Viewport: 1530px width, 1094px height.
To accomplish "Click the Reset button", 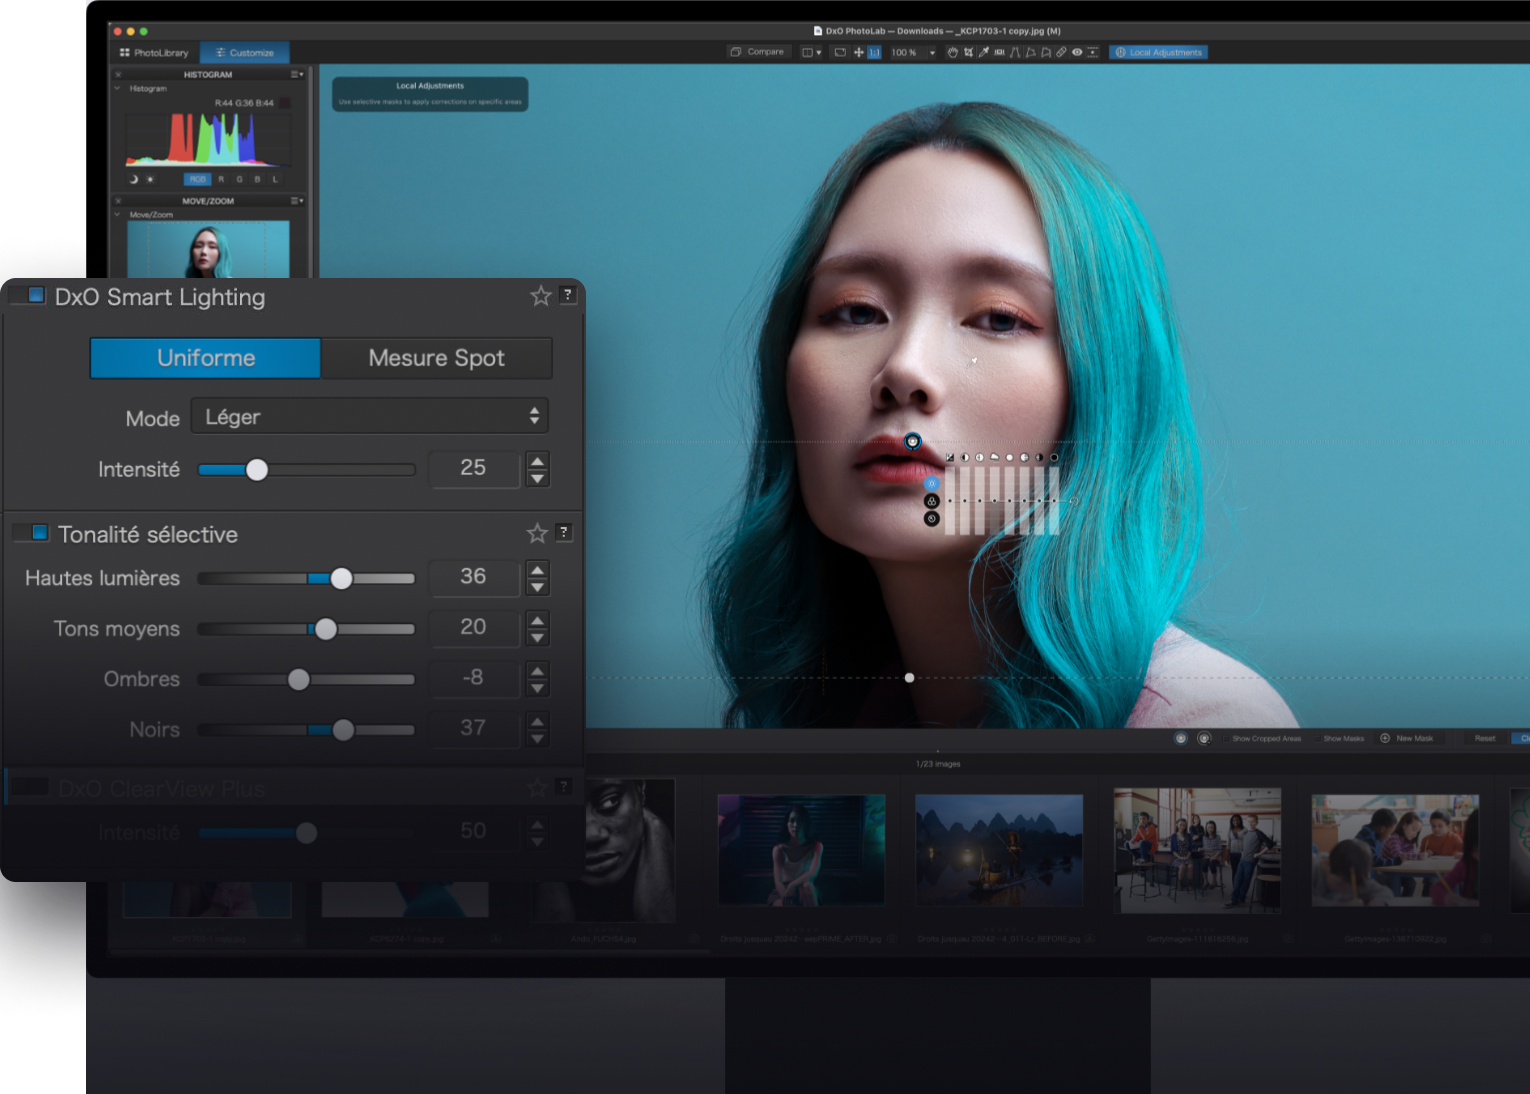I will click(x=1485, y=739).
